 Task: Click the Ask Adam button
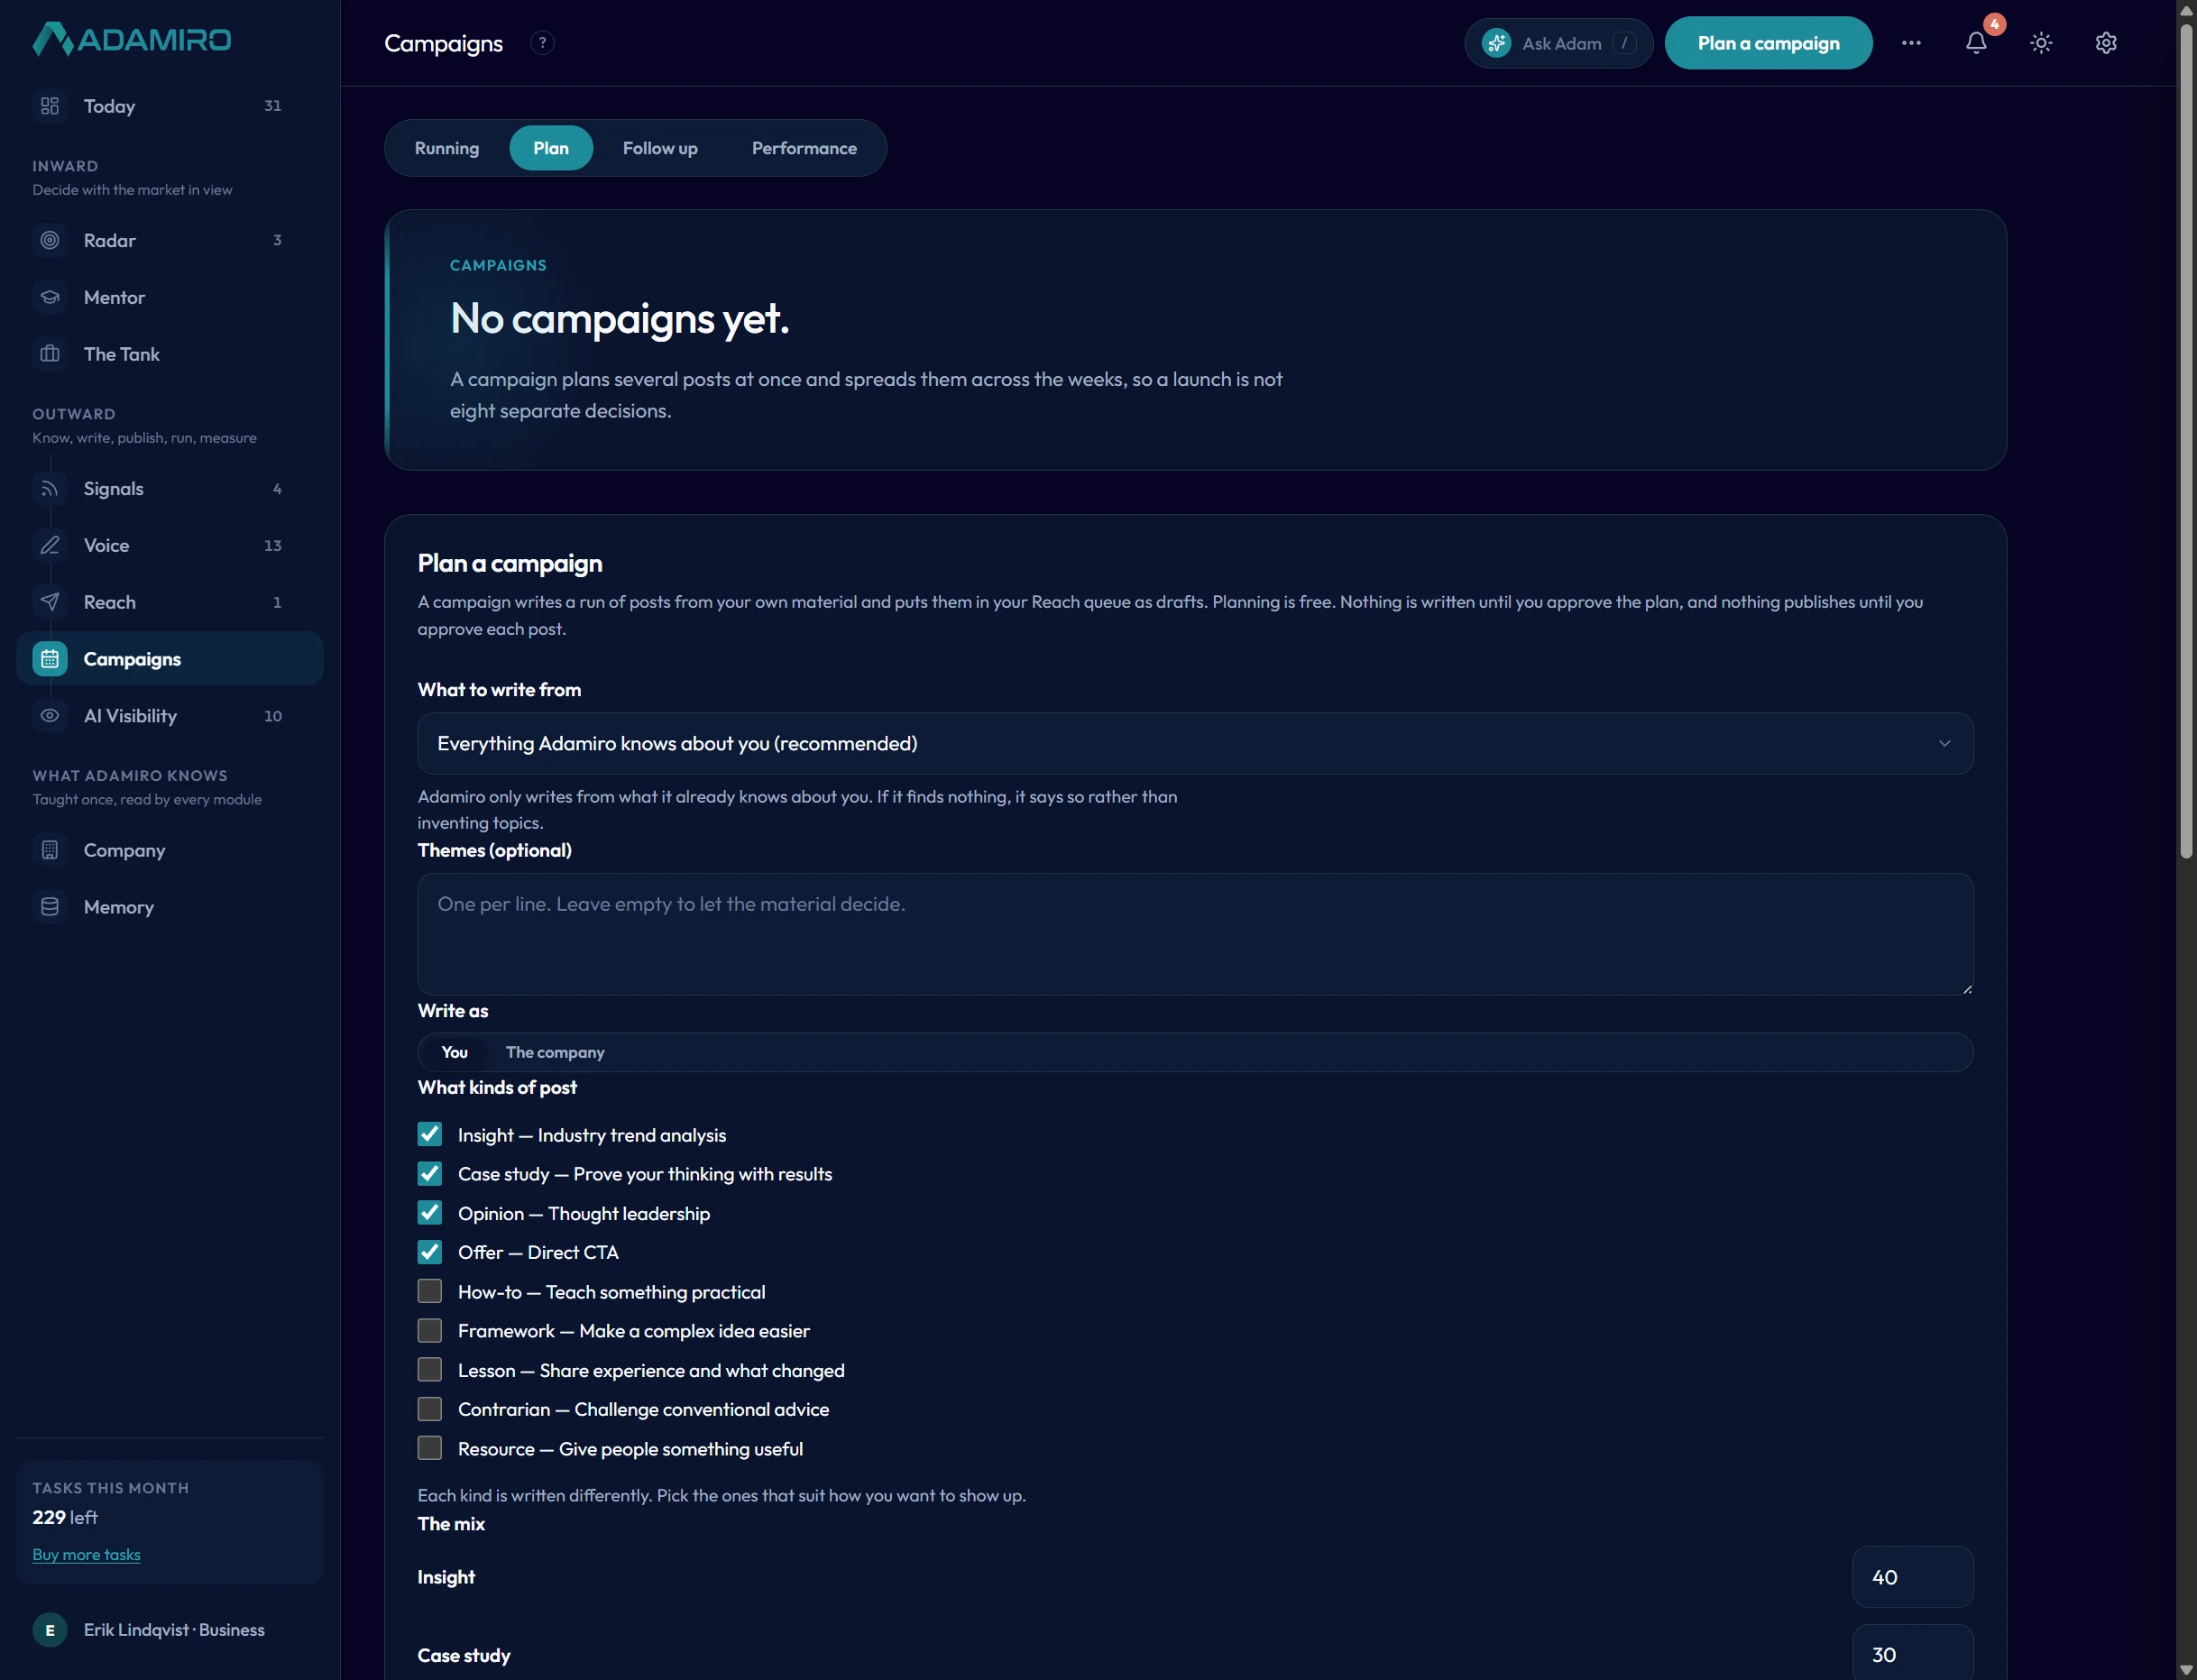click(x=1558, y=43)
